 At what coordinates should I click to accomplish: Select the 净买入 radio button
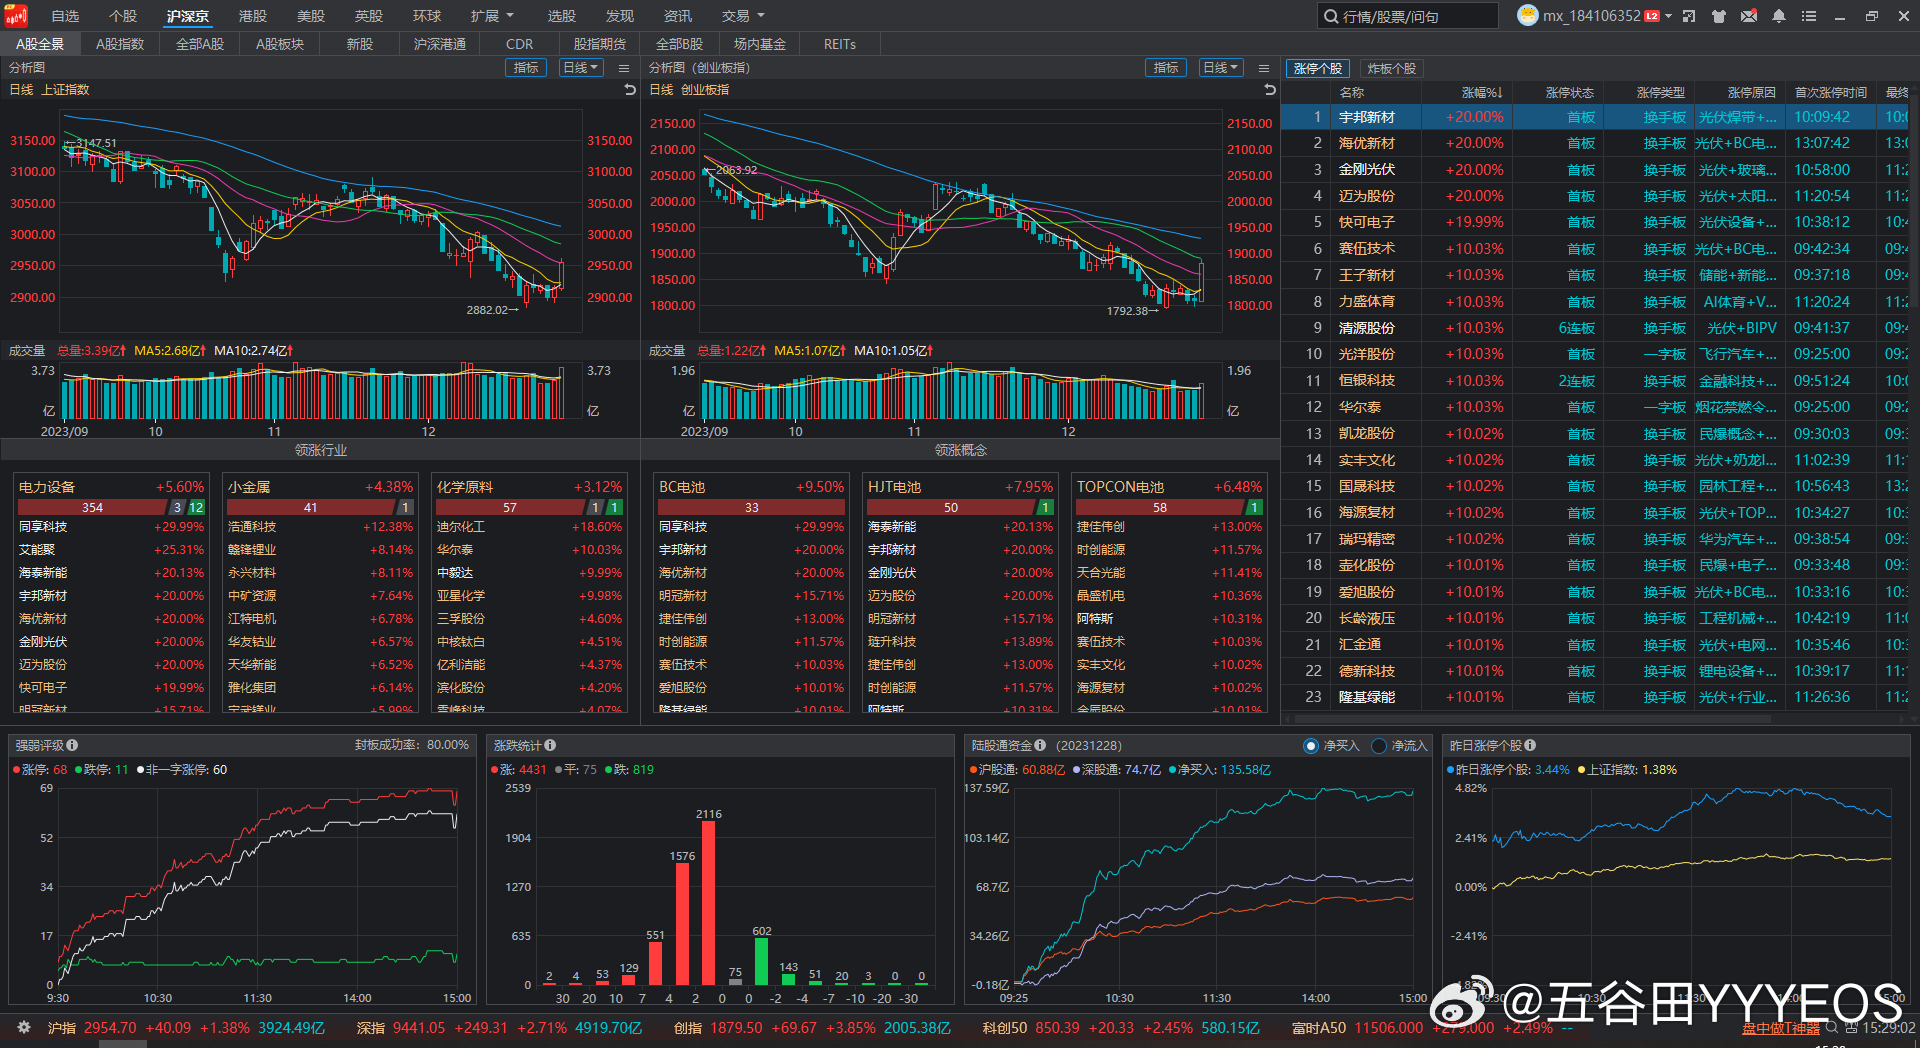click(x=1311, y=746)
